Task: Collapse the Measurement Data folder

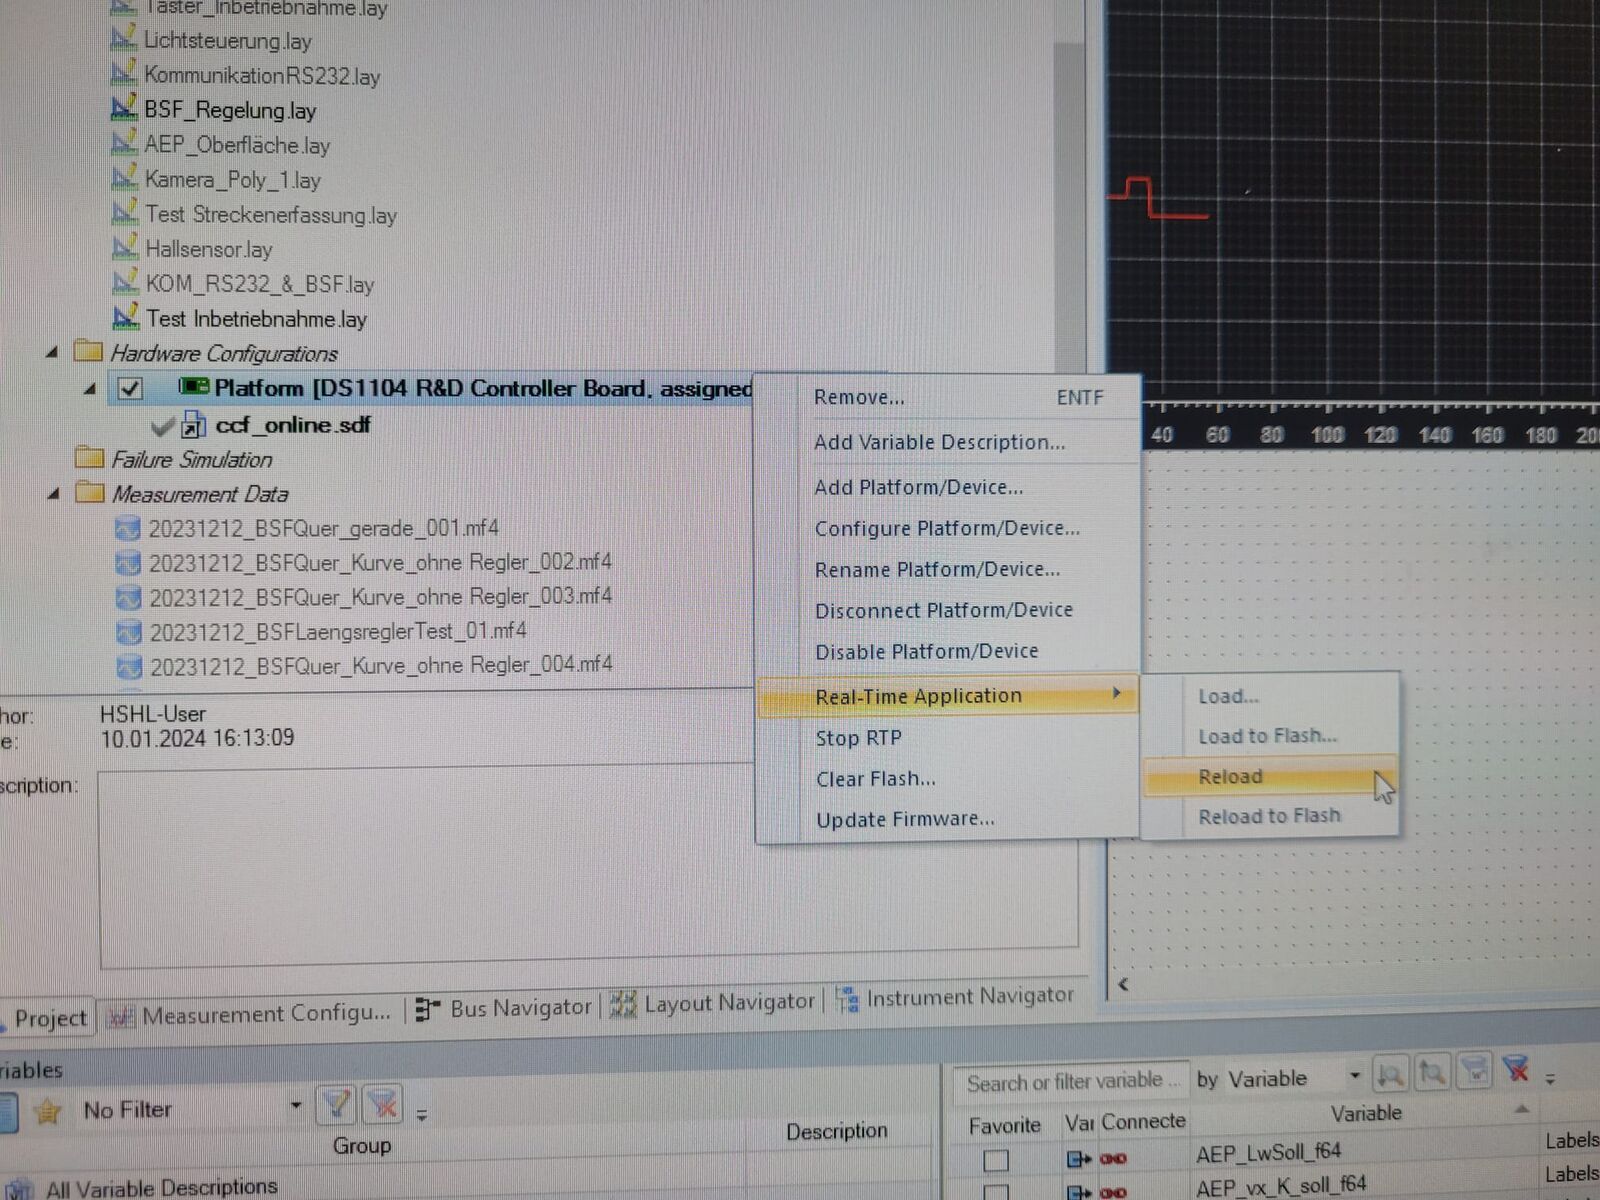Action: pos(54,493)
